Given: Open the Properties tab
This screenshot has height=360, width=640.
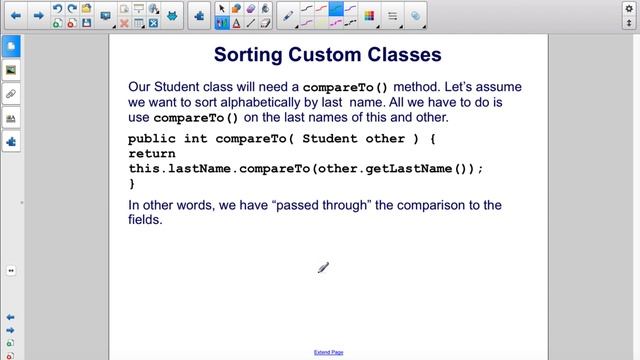Looking at the screenshot, I should coord(11,118).
